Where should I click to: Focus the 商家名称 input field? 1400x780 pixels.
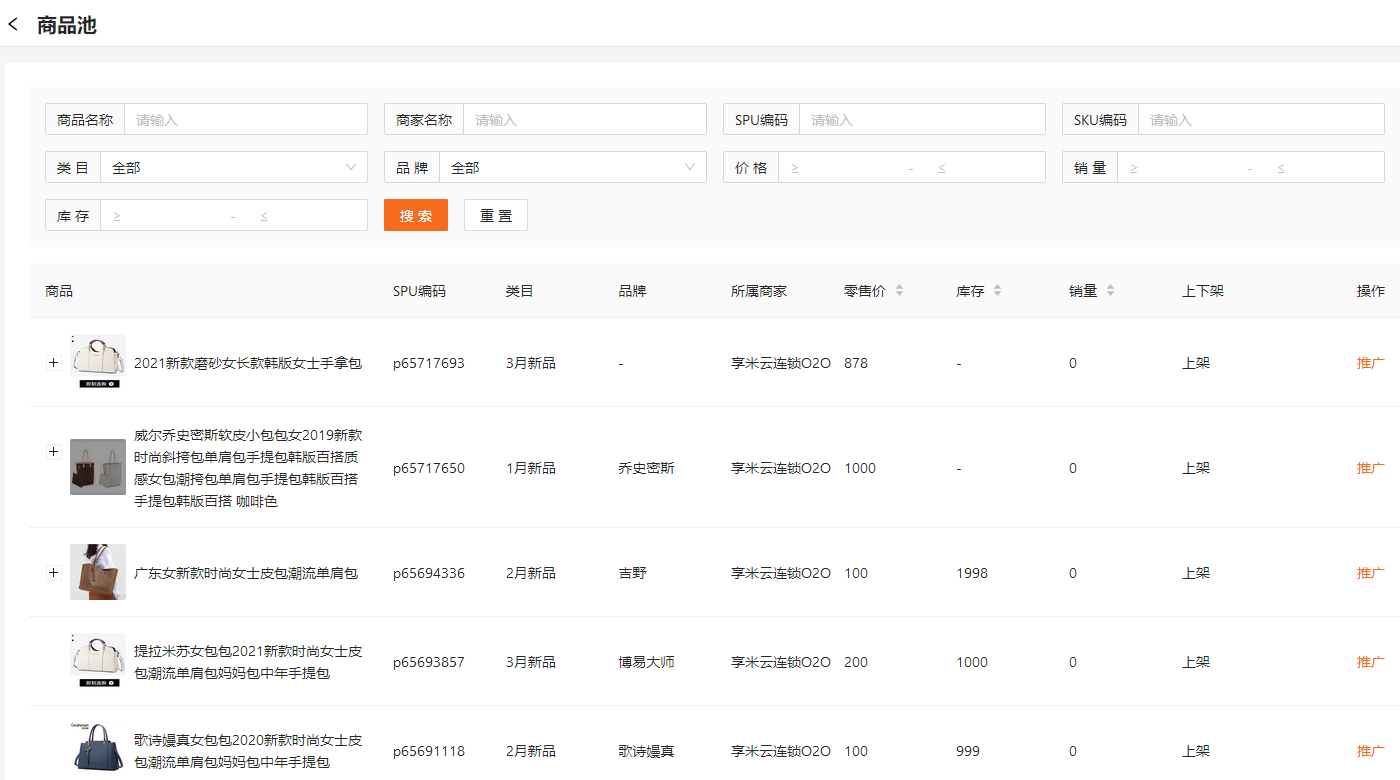point(584,120)
